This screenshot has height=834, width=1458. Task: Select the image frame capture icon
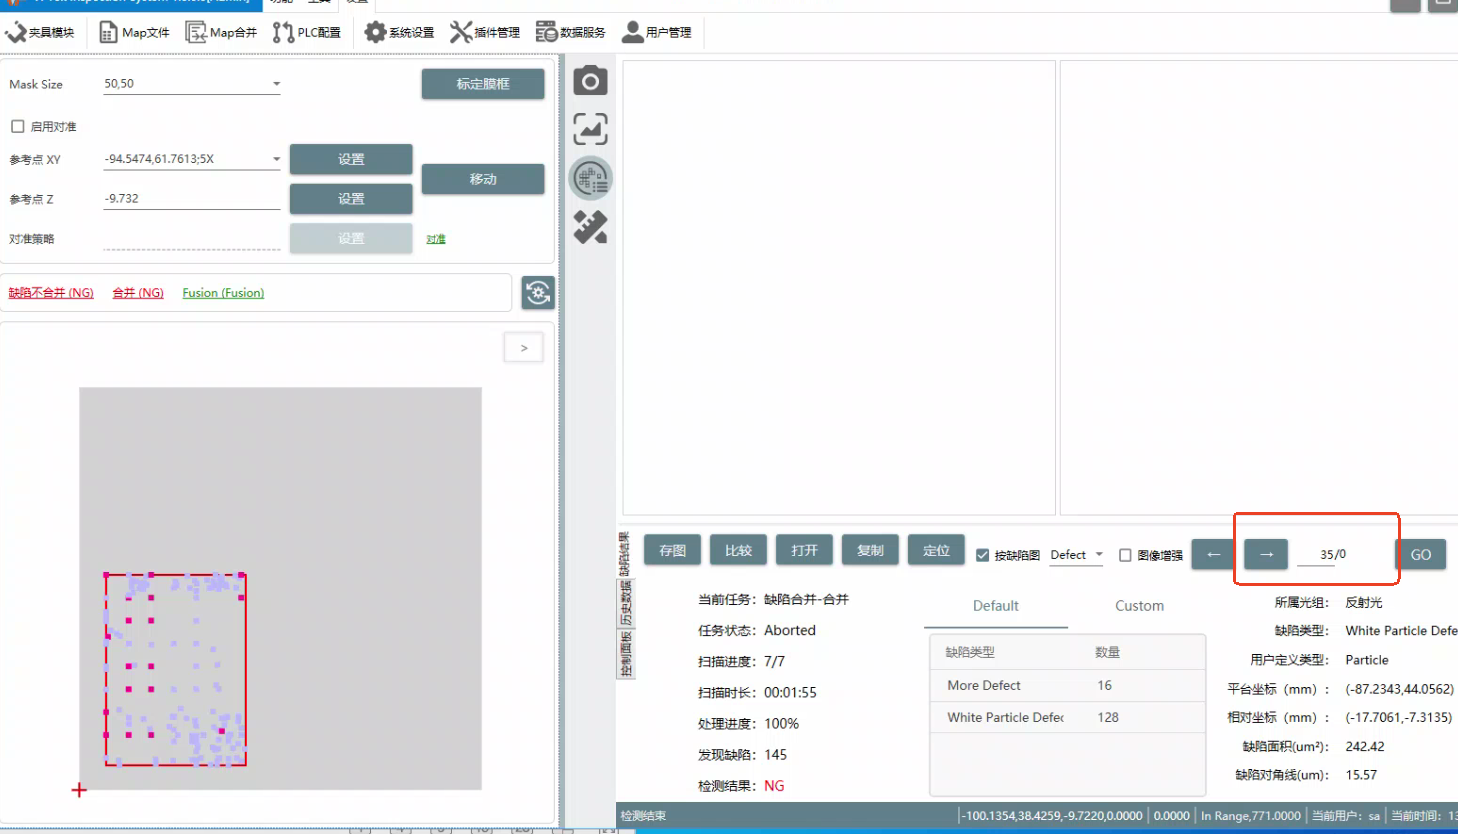click(x=590, y=129)
